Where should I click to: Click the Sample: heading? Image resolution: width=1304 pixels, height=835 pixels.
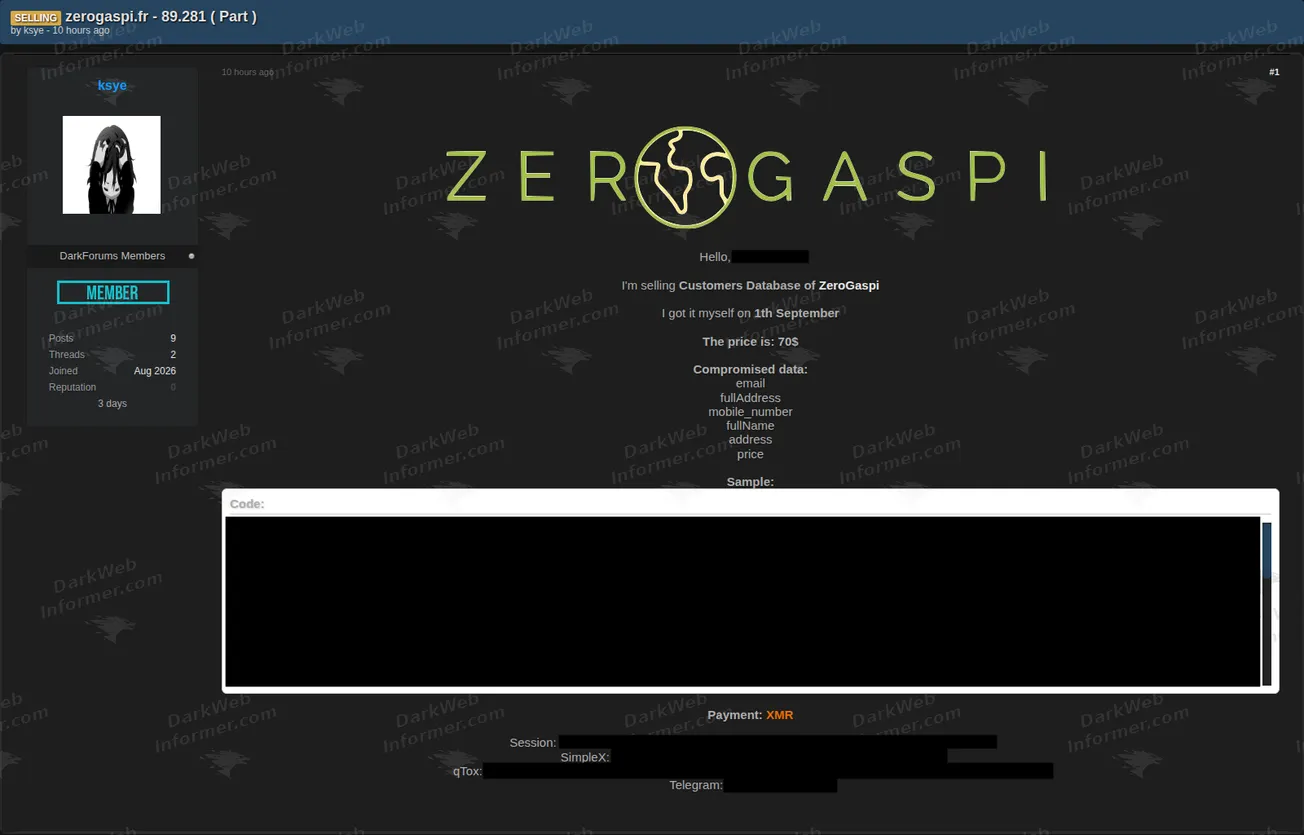click(750, 482)
